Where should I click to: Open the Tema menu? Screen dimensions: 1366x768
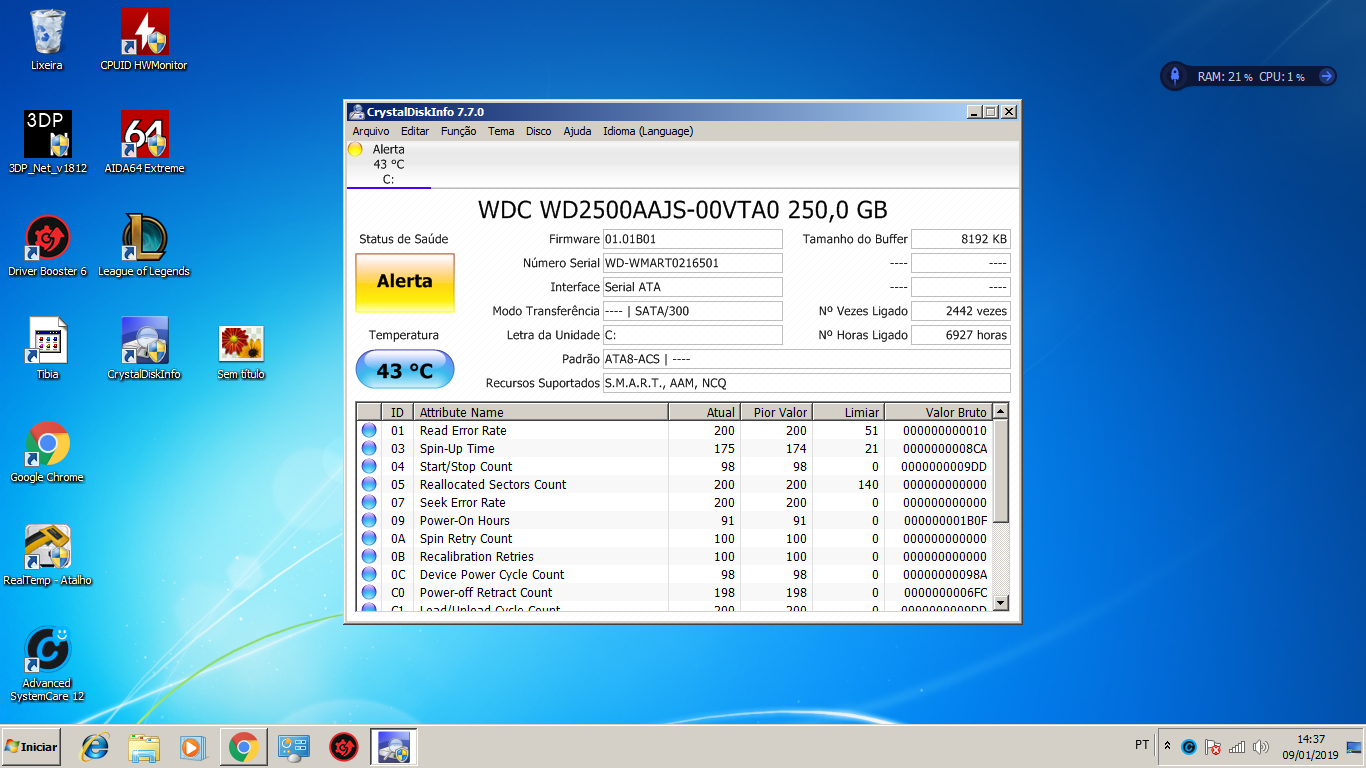click(501, 131)
